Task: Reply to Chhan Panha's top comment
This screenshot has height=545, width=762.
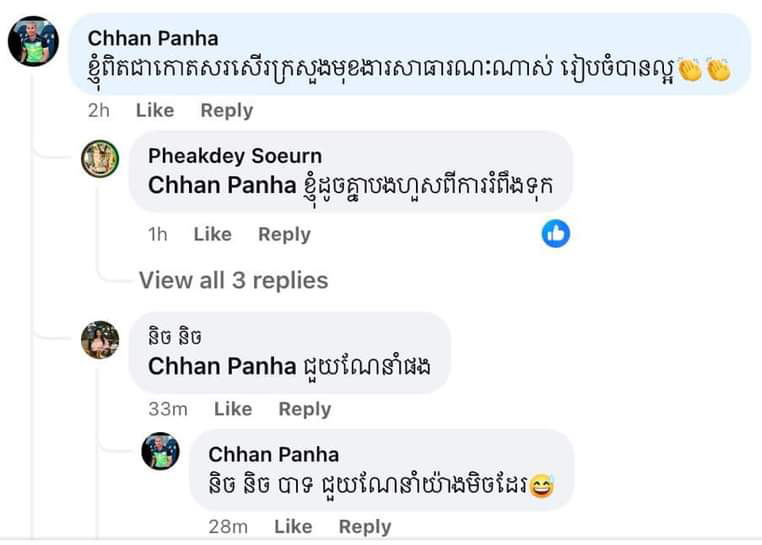Action: click(226, 110)
